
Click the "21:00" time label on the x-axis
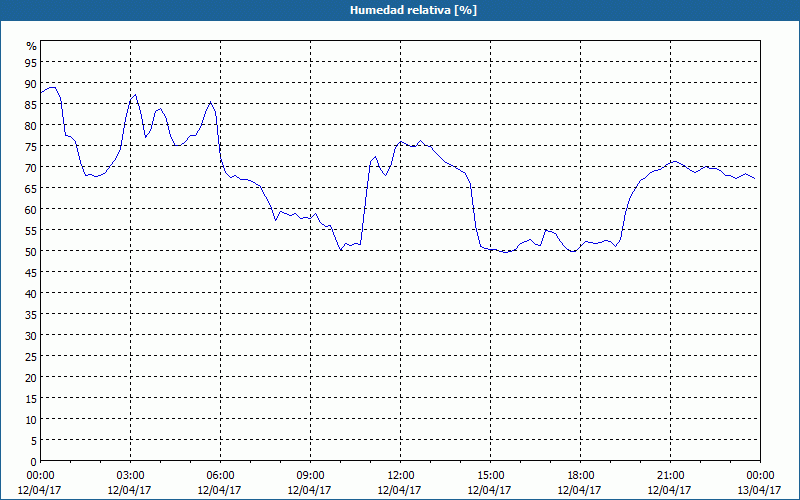(x=670, y=476)
